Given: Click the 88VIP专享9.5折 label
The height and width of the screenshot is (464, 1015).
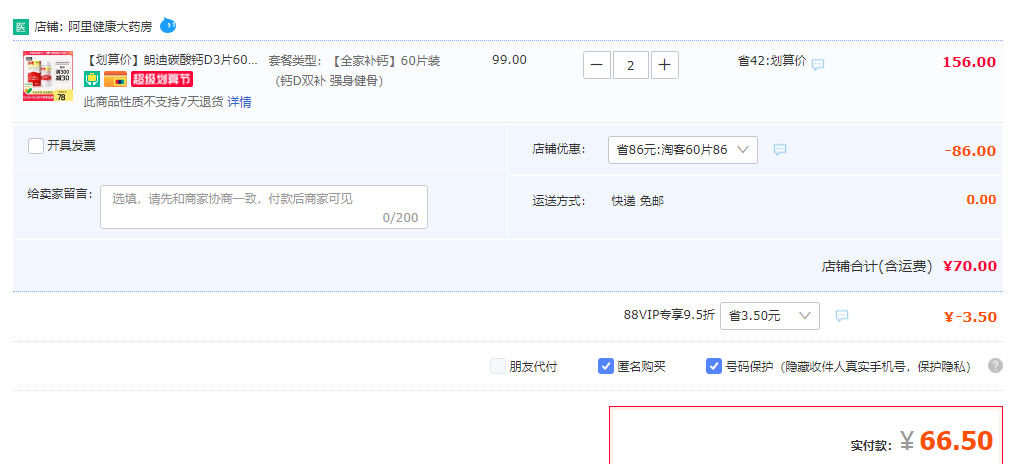Looking at the screenshot, I should [x=669, y=315].
